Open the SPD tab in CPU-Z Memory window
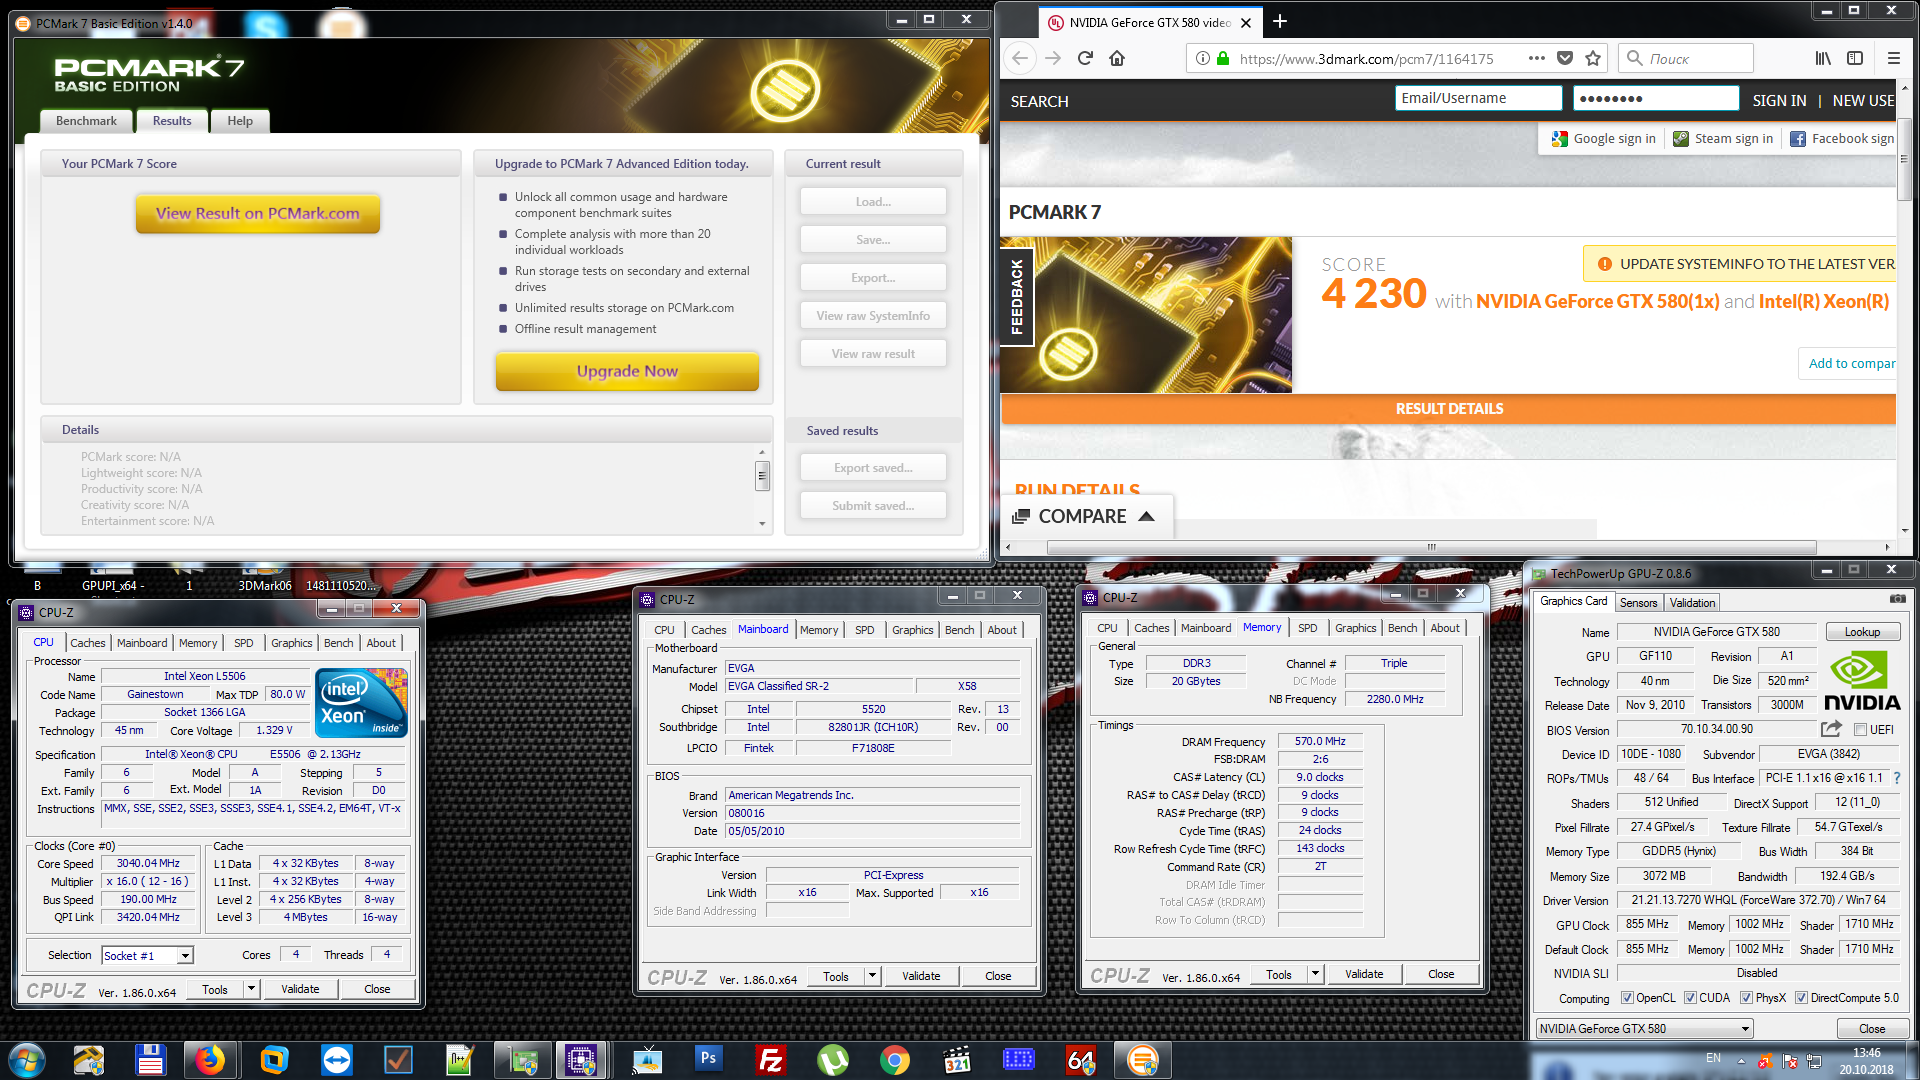Screen dimensions: 1920x1080 tap(1307, 628)
